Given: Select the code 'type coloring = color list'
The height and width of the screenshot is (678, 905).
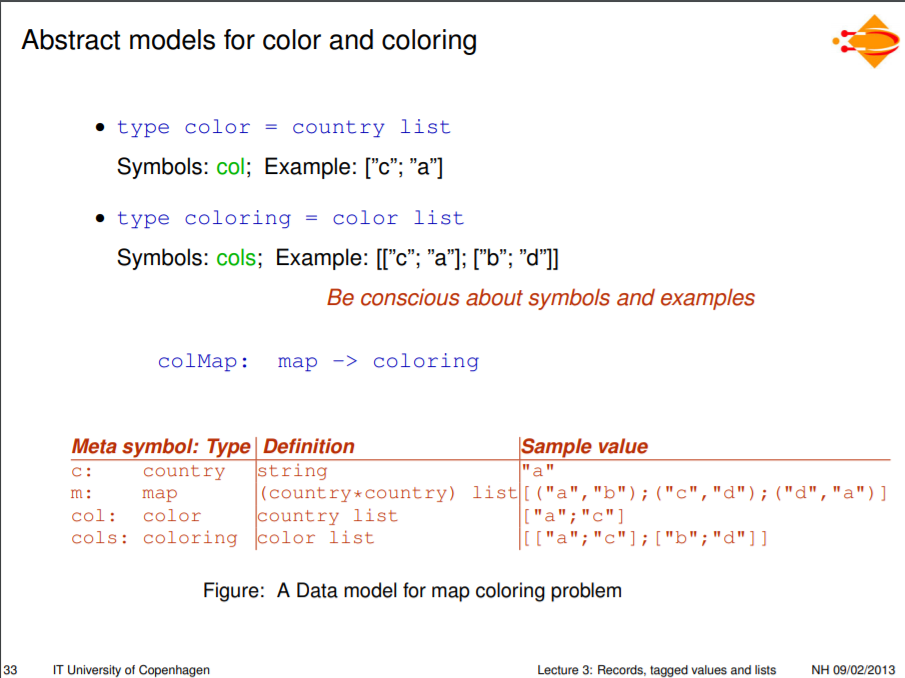Looking at the screenshot, I should 290,219.
